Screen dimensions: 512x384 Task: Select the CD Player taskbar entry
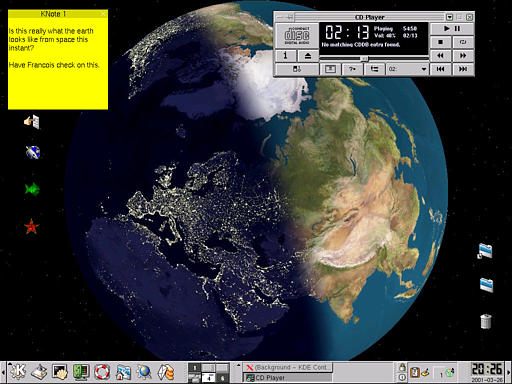click(287, 377)
